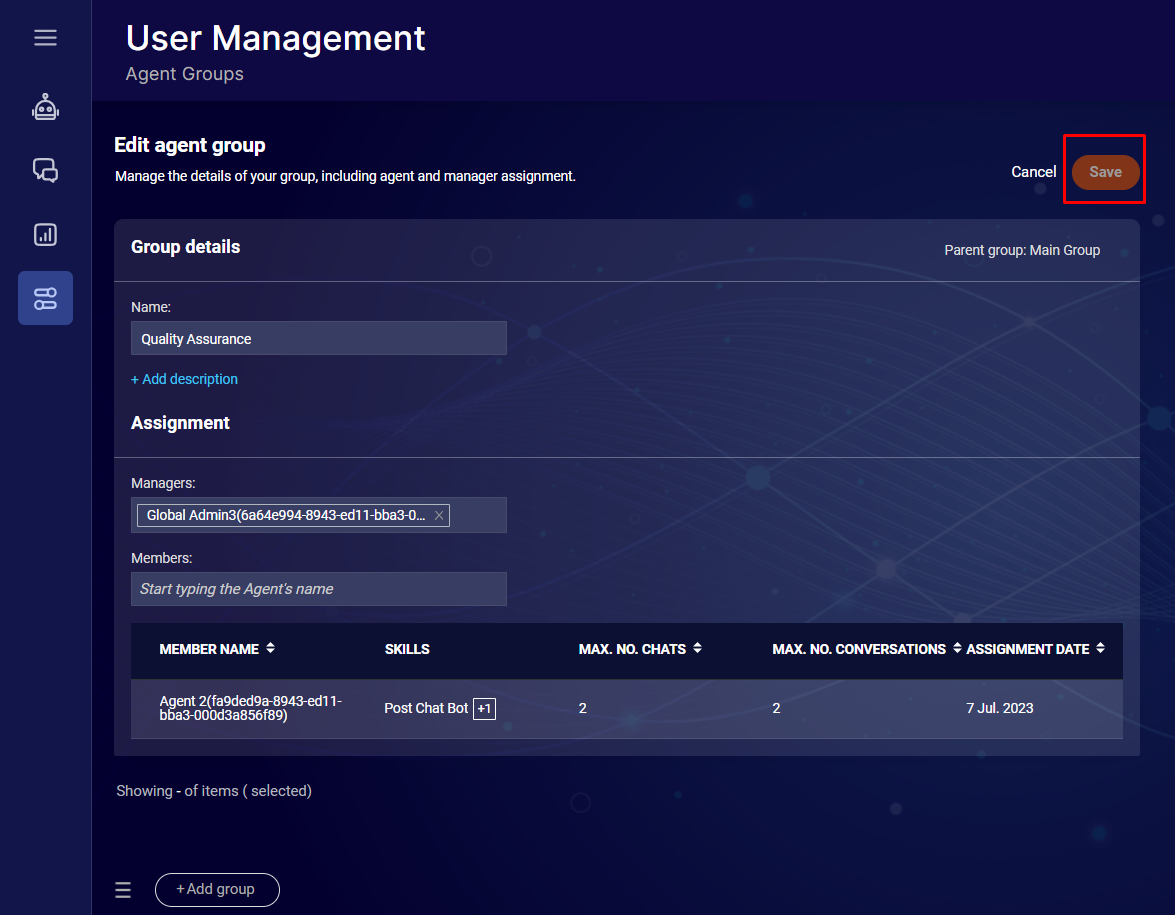This screenshot has width=1175, height=915.
Task: Click the SKILLS column header
Action: click(x=407, y=649)
